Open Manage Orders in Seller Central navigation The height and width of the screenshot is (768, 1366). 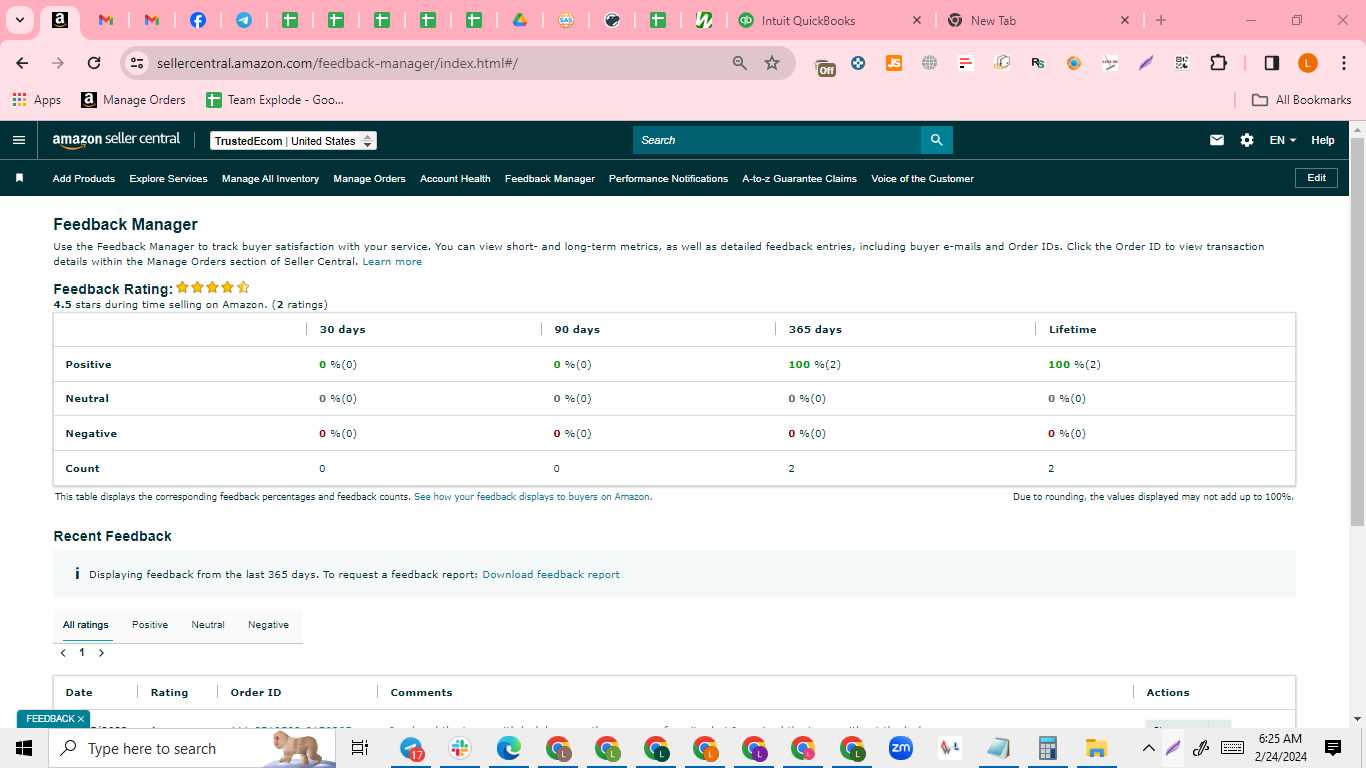click(x=369, y=179)
